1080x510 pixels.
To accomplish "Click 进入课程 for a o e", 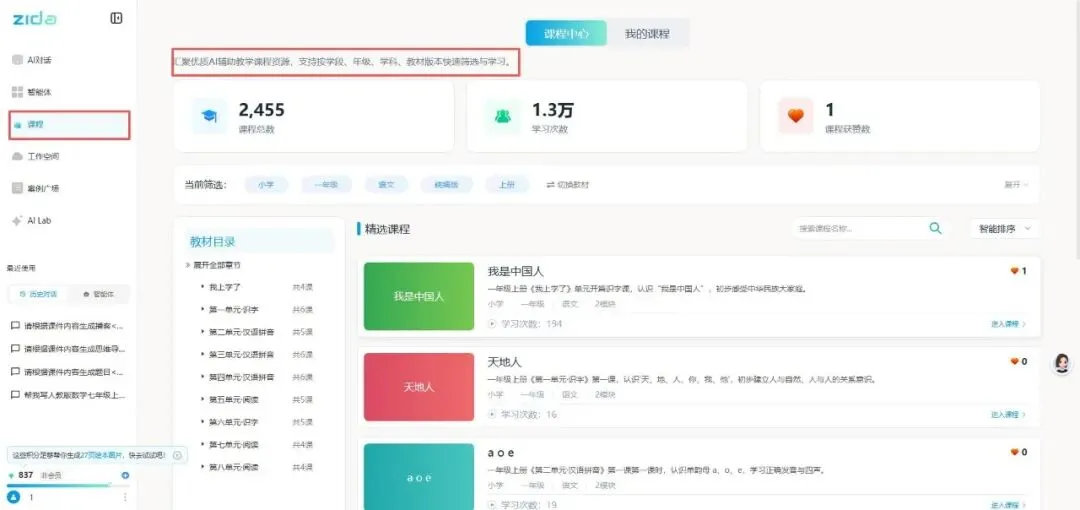I will pos(1008,505).
